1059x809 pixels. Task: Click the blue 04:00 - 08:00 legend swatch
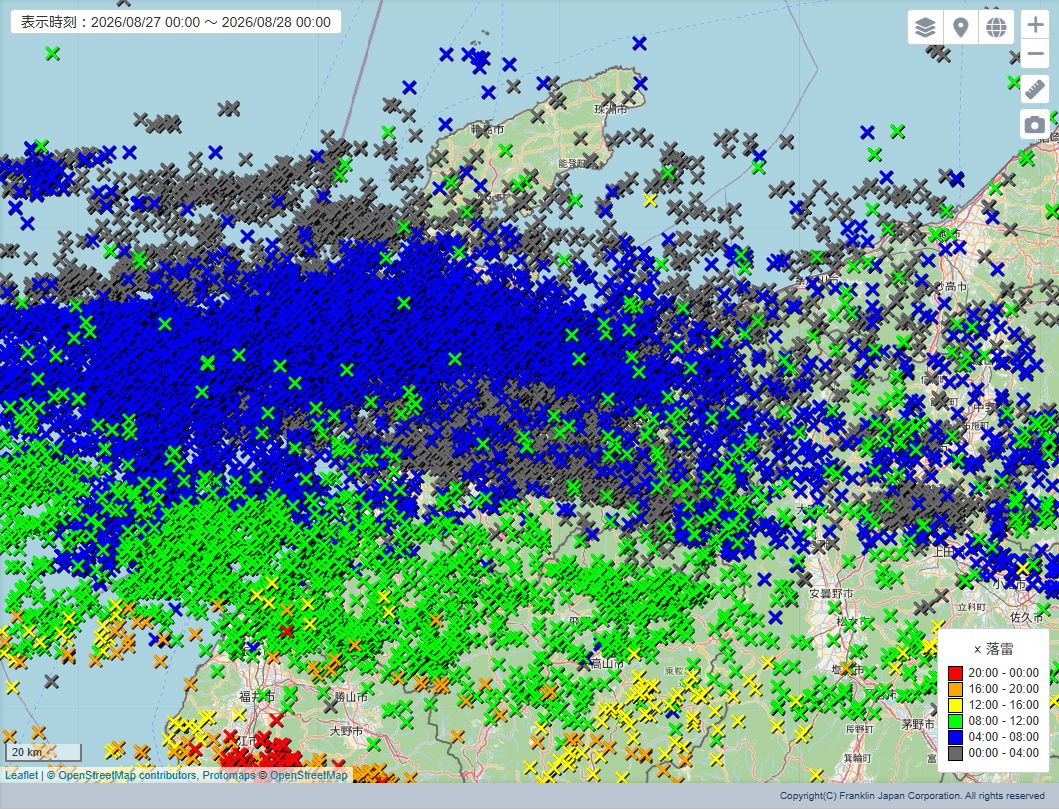(x=955, y=737)
